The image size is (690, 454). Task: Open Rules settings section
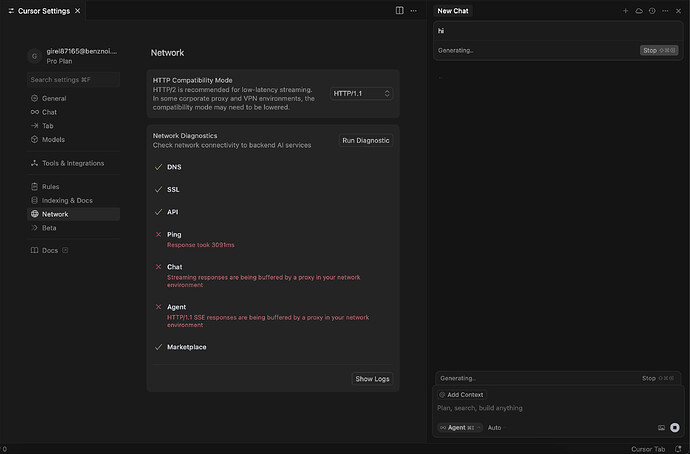tap(73, 187)
